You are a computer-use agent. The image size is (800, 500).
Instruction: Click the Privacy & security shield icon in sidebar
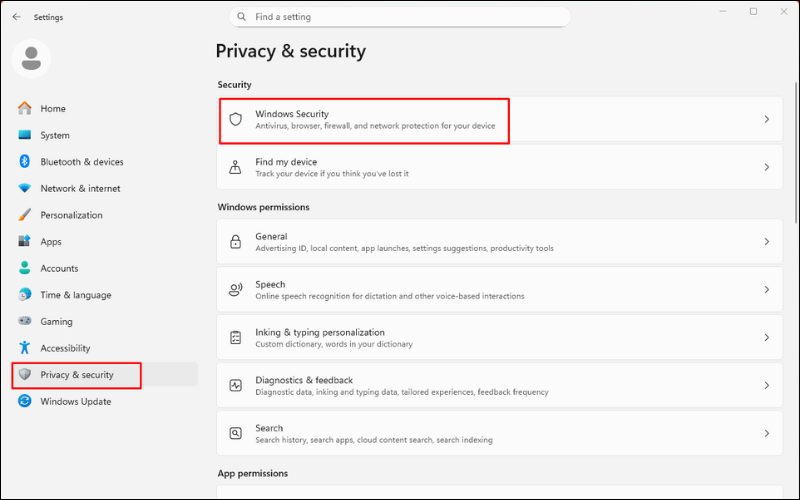(x=24, y=374)
